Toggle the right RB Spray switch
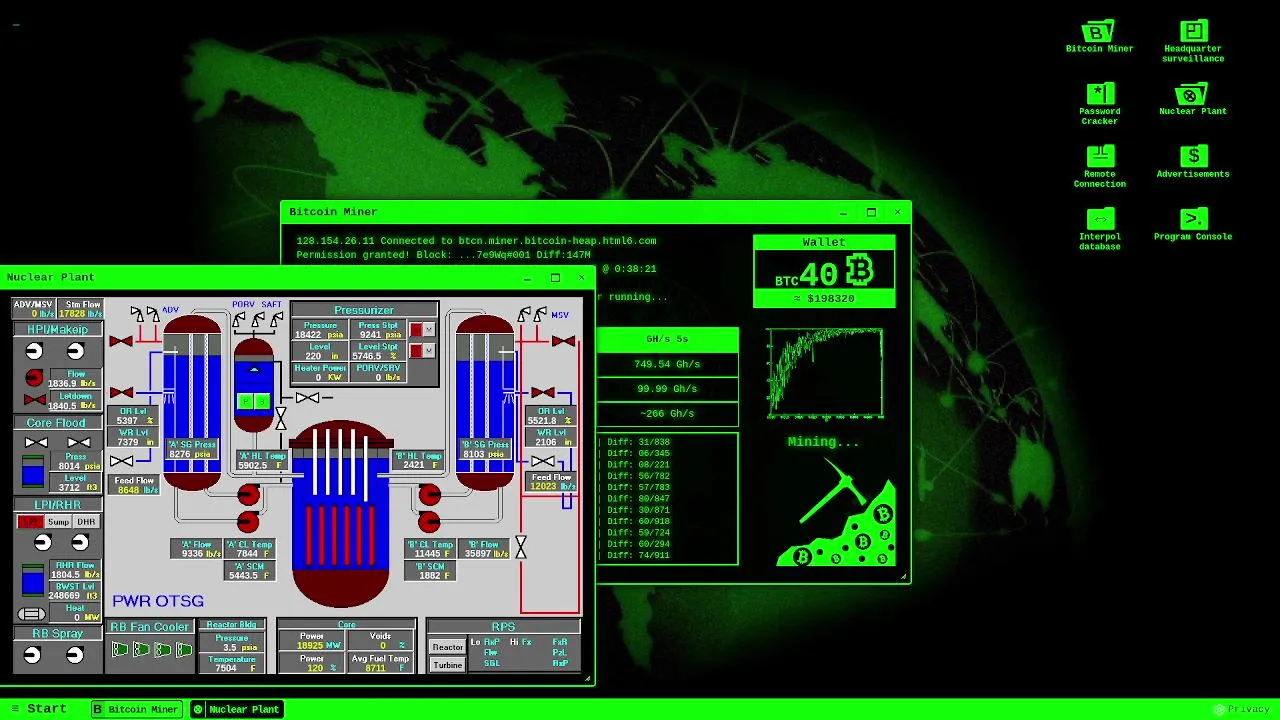Viewport: 1280px width, 720px height. [75, 654]
